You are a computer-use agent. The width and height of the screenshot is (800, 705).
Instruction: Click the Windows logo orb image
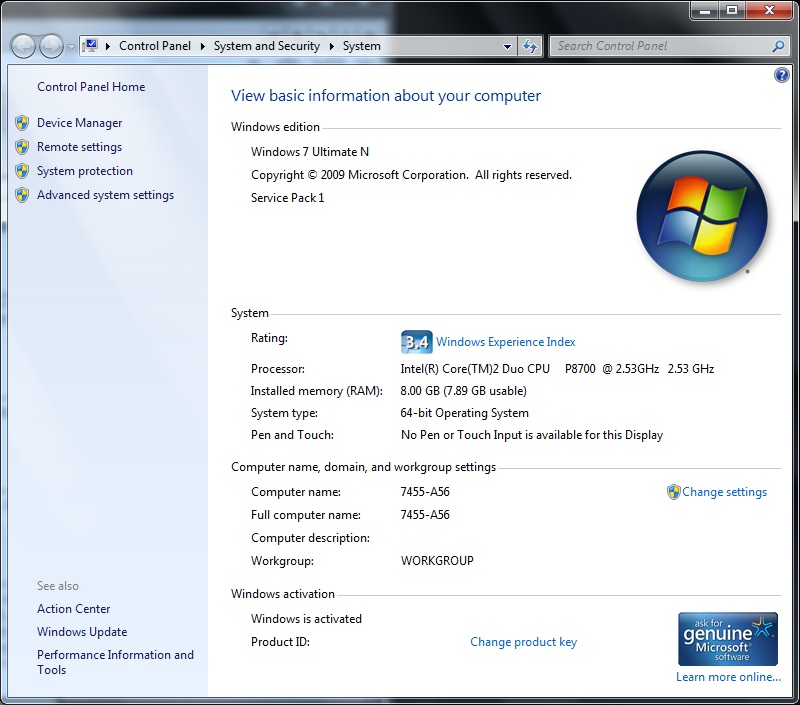pyautogui.click(x=702, y=216)
